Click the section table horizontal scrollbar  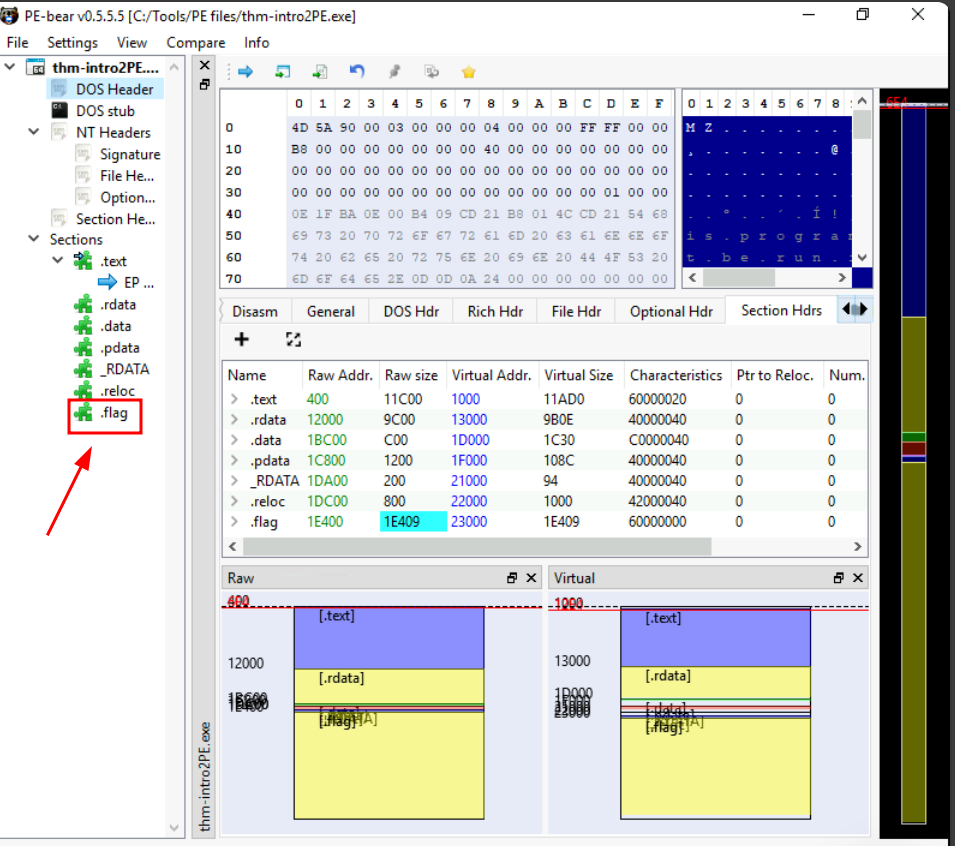click(477, 546)
